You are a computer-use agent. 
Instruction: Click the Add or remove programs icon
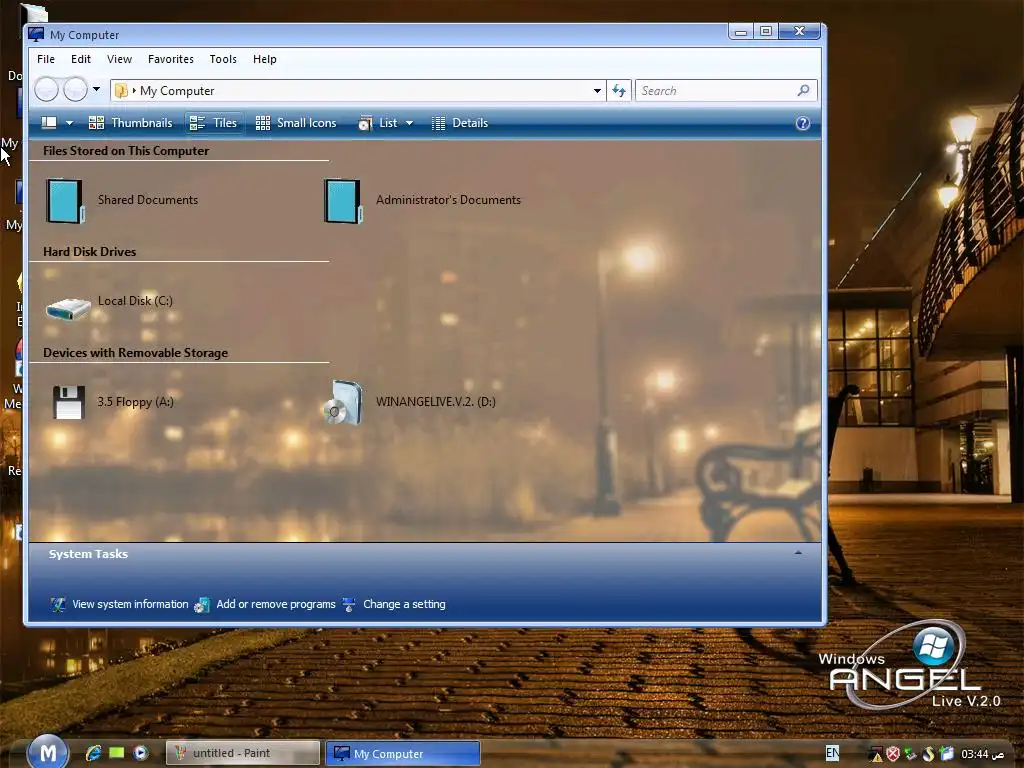point(202,605)
